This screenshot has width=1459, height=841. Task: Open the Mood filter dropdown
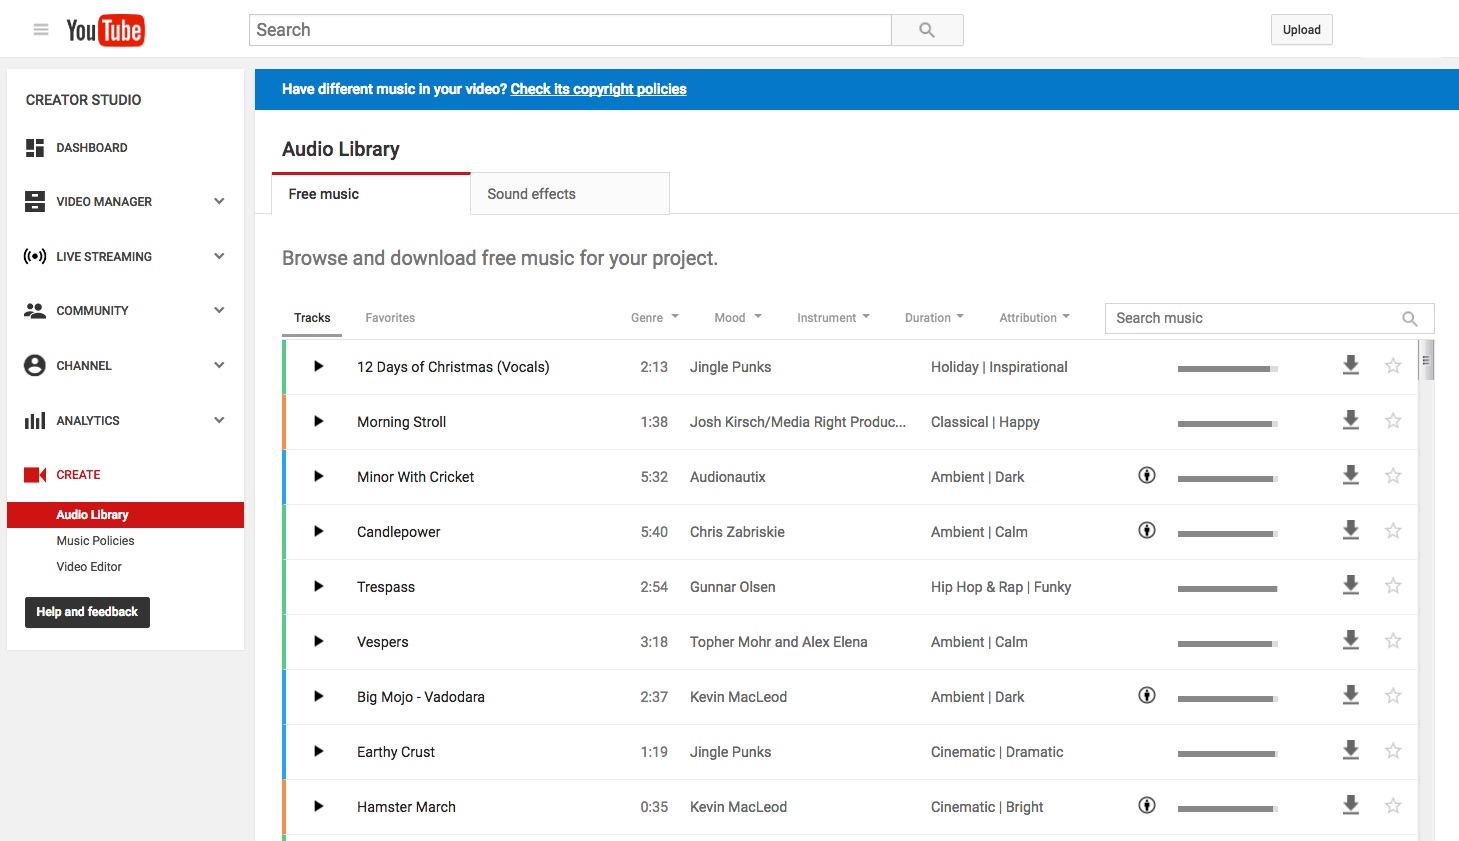tap(738, 318)
